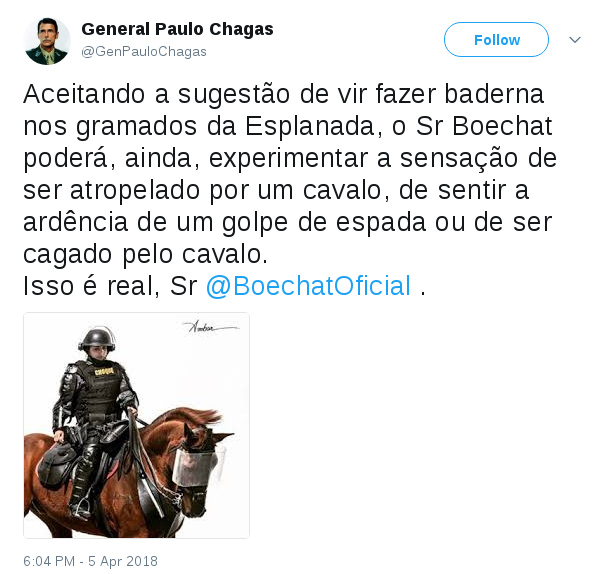Image resolution: width=597 pixels, height=574 pixels.
Task: Click the phrase "cagado pelo cavalo"
Action: pyautogui.click(x=145, y=254)
